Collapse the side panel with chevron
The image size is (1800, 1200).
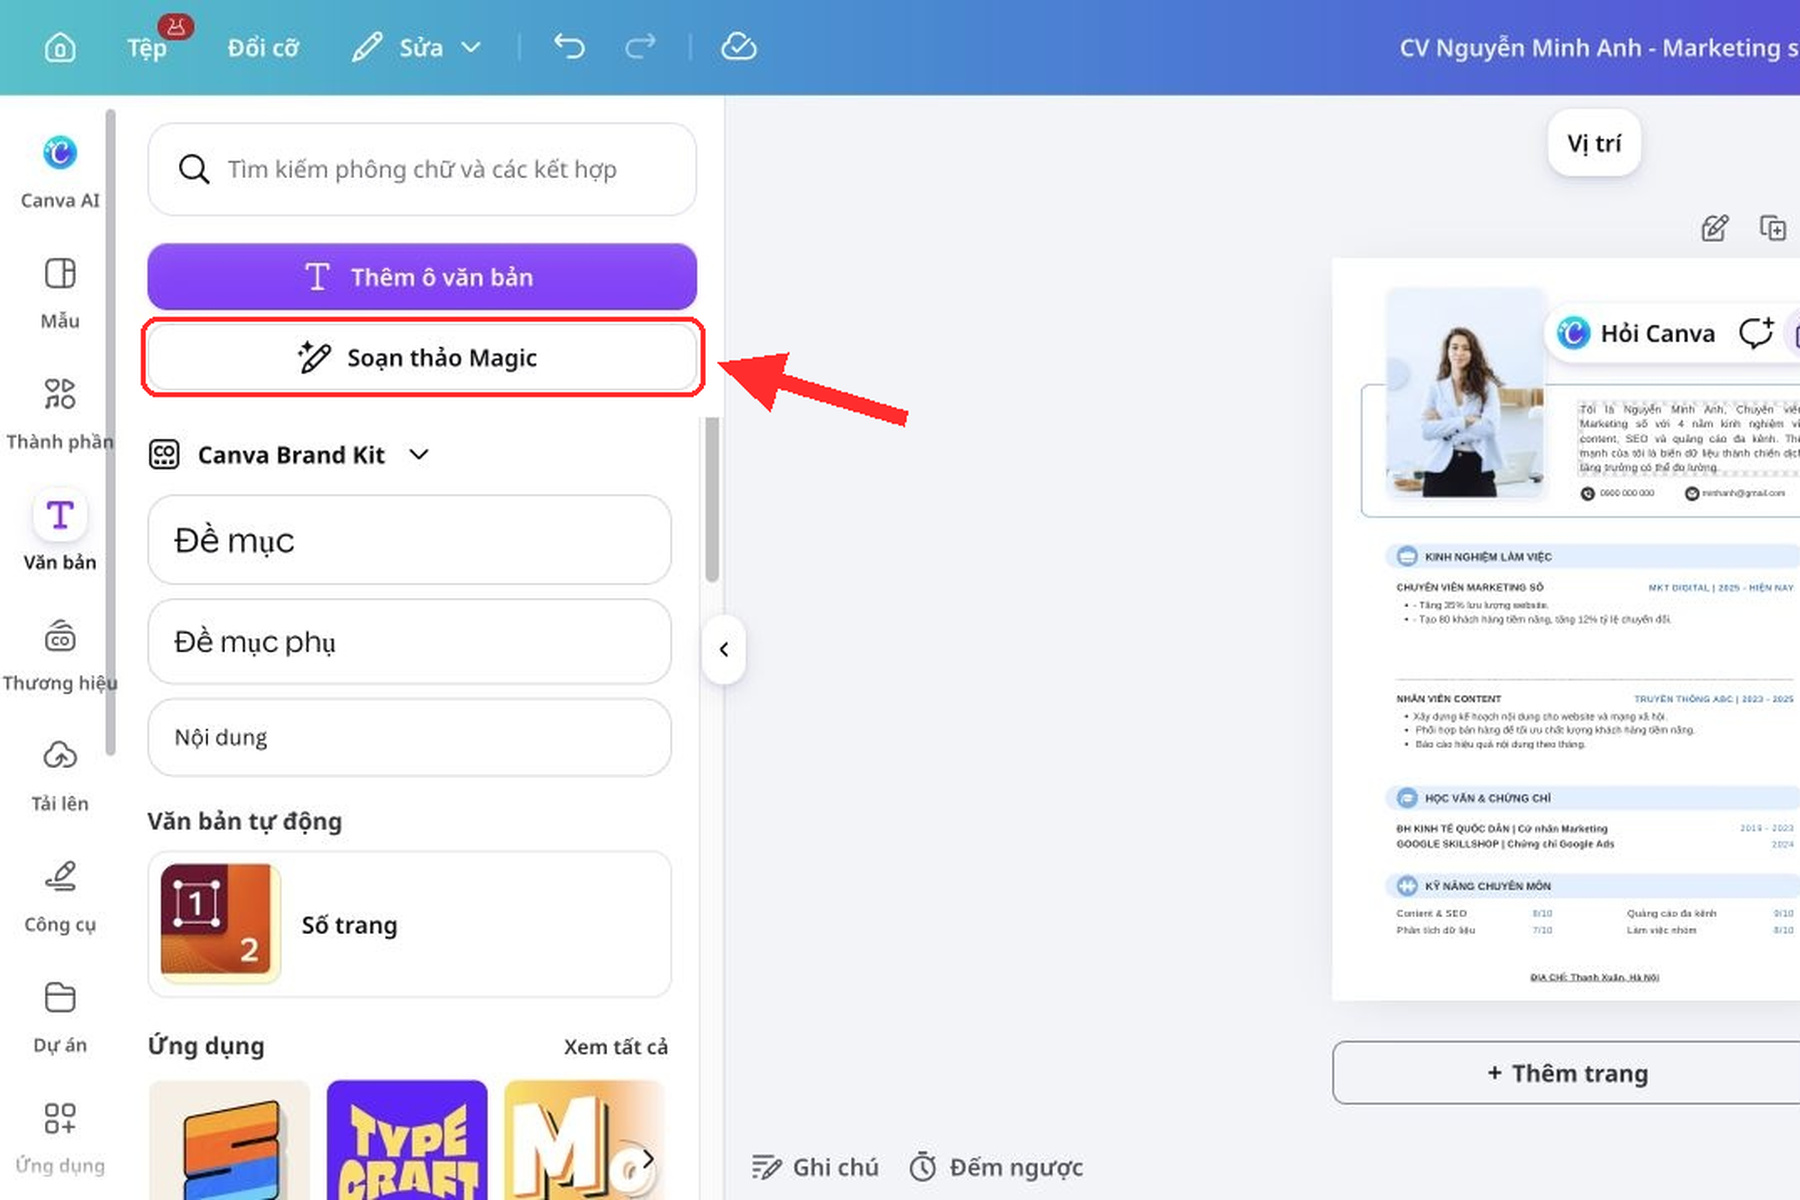[724, 649]
